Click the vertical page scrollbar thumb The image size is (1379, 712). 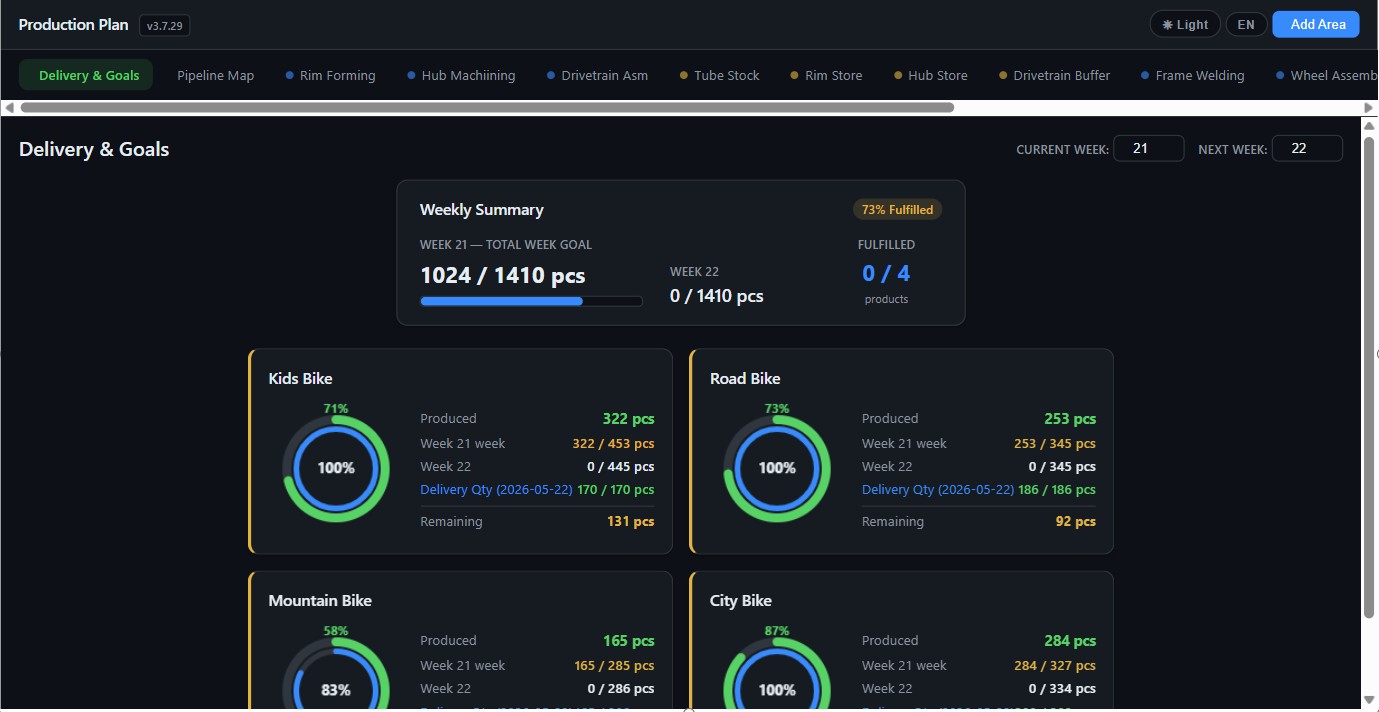coord(1369,378)
